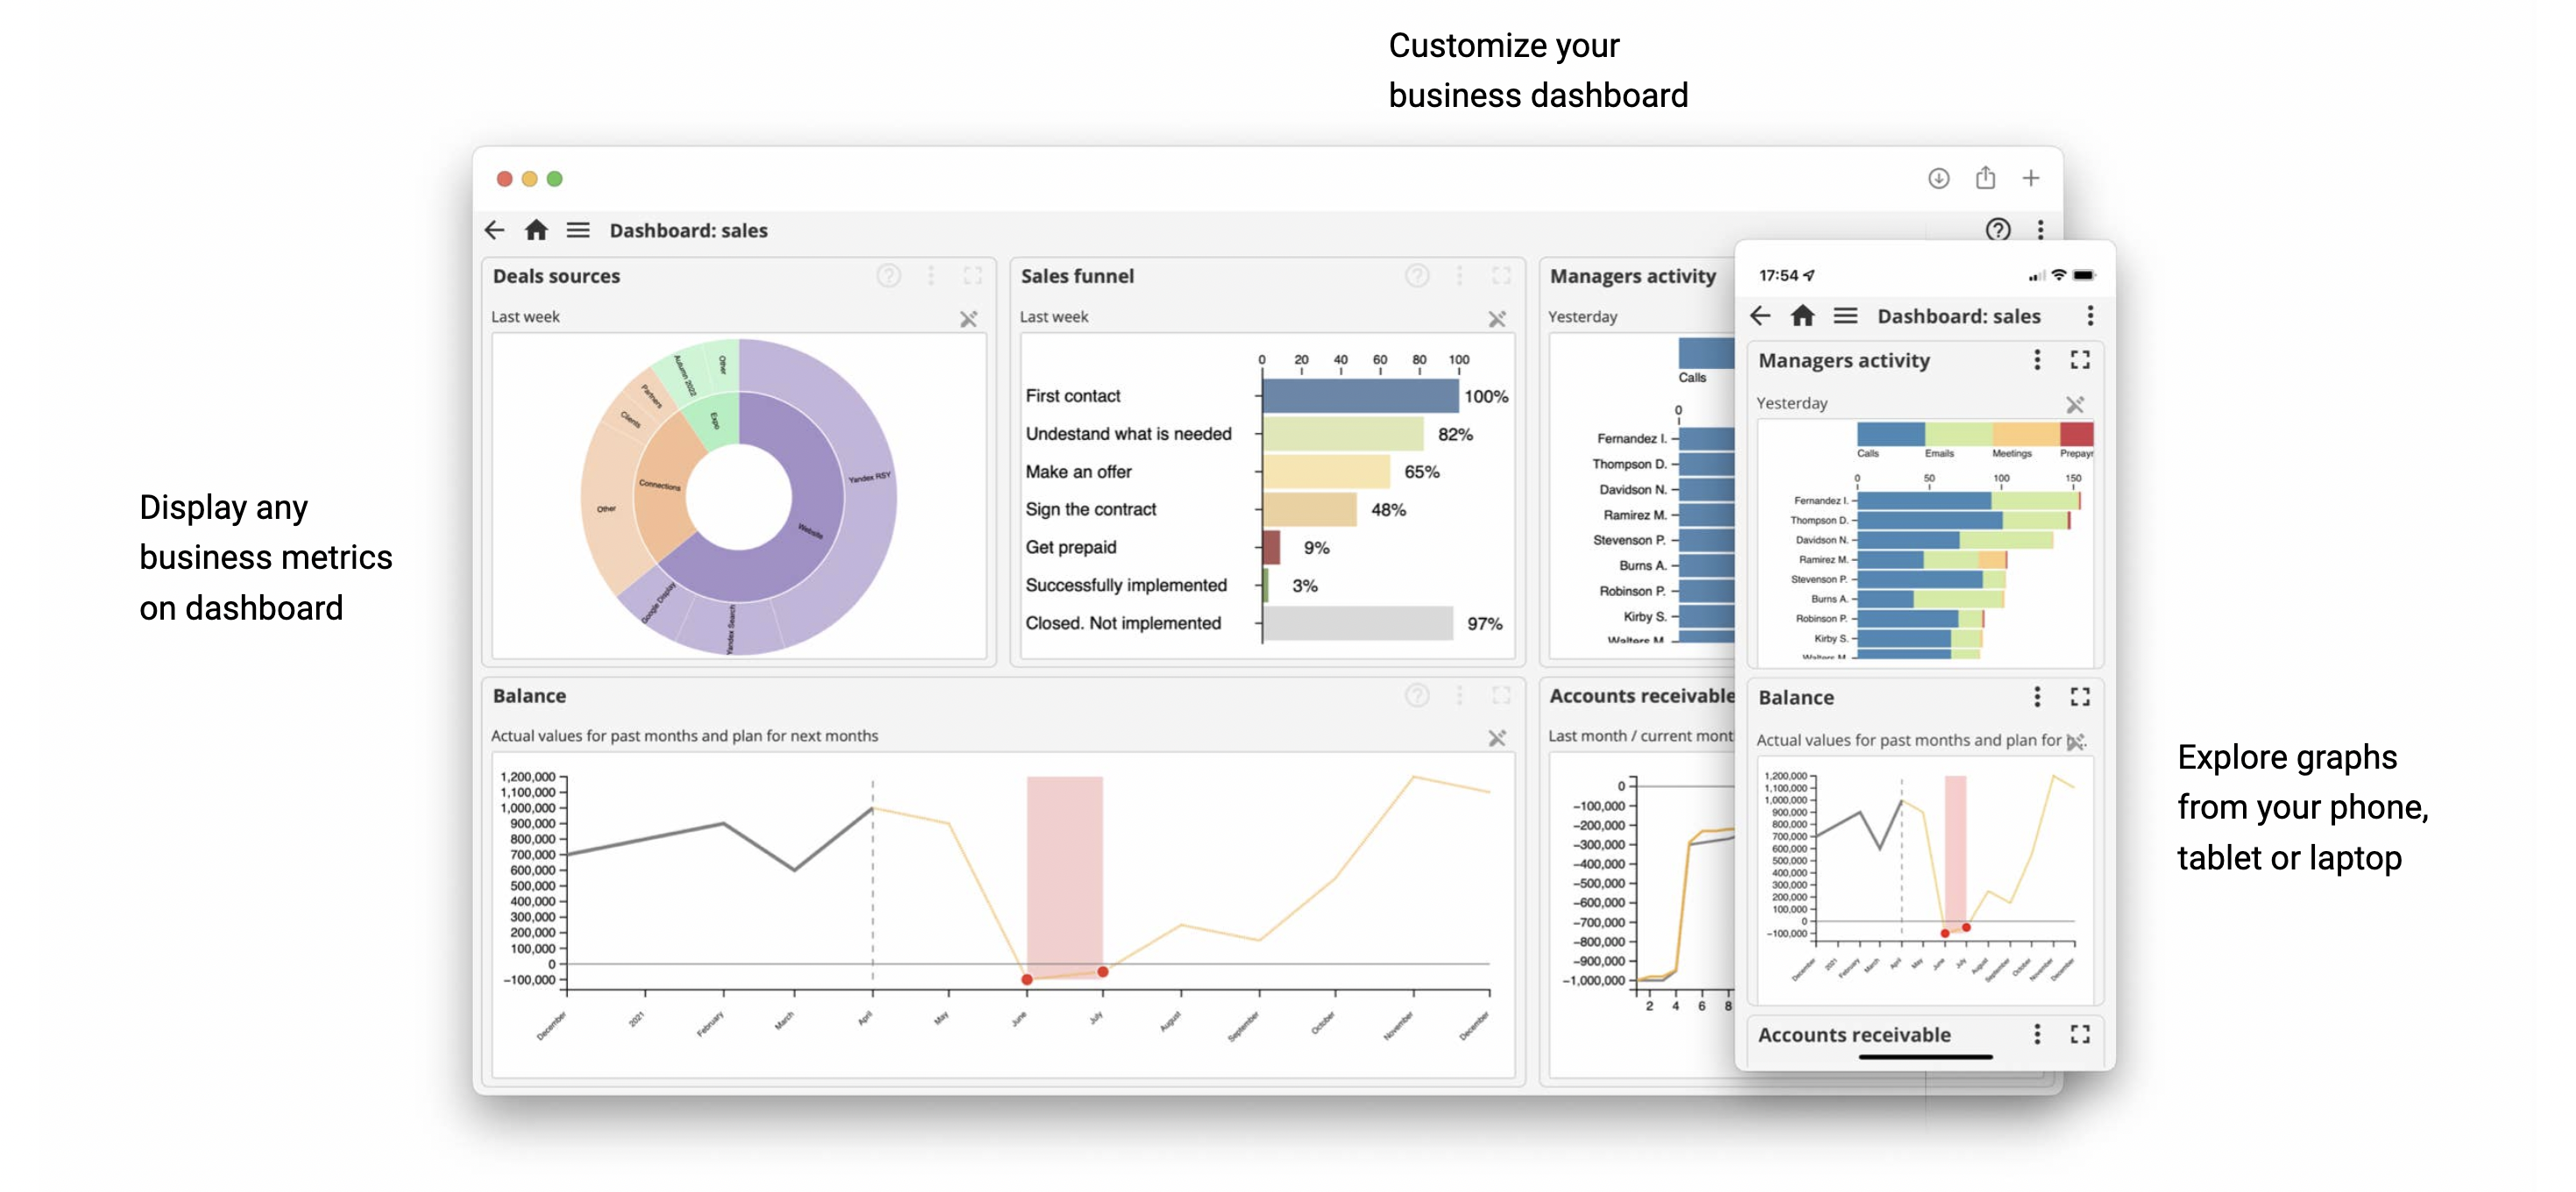This screenshot has width=2576, height=1192.
Task: Click help icon on Balance widget
Action: point(1416,696)
